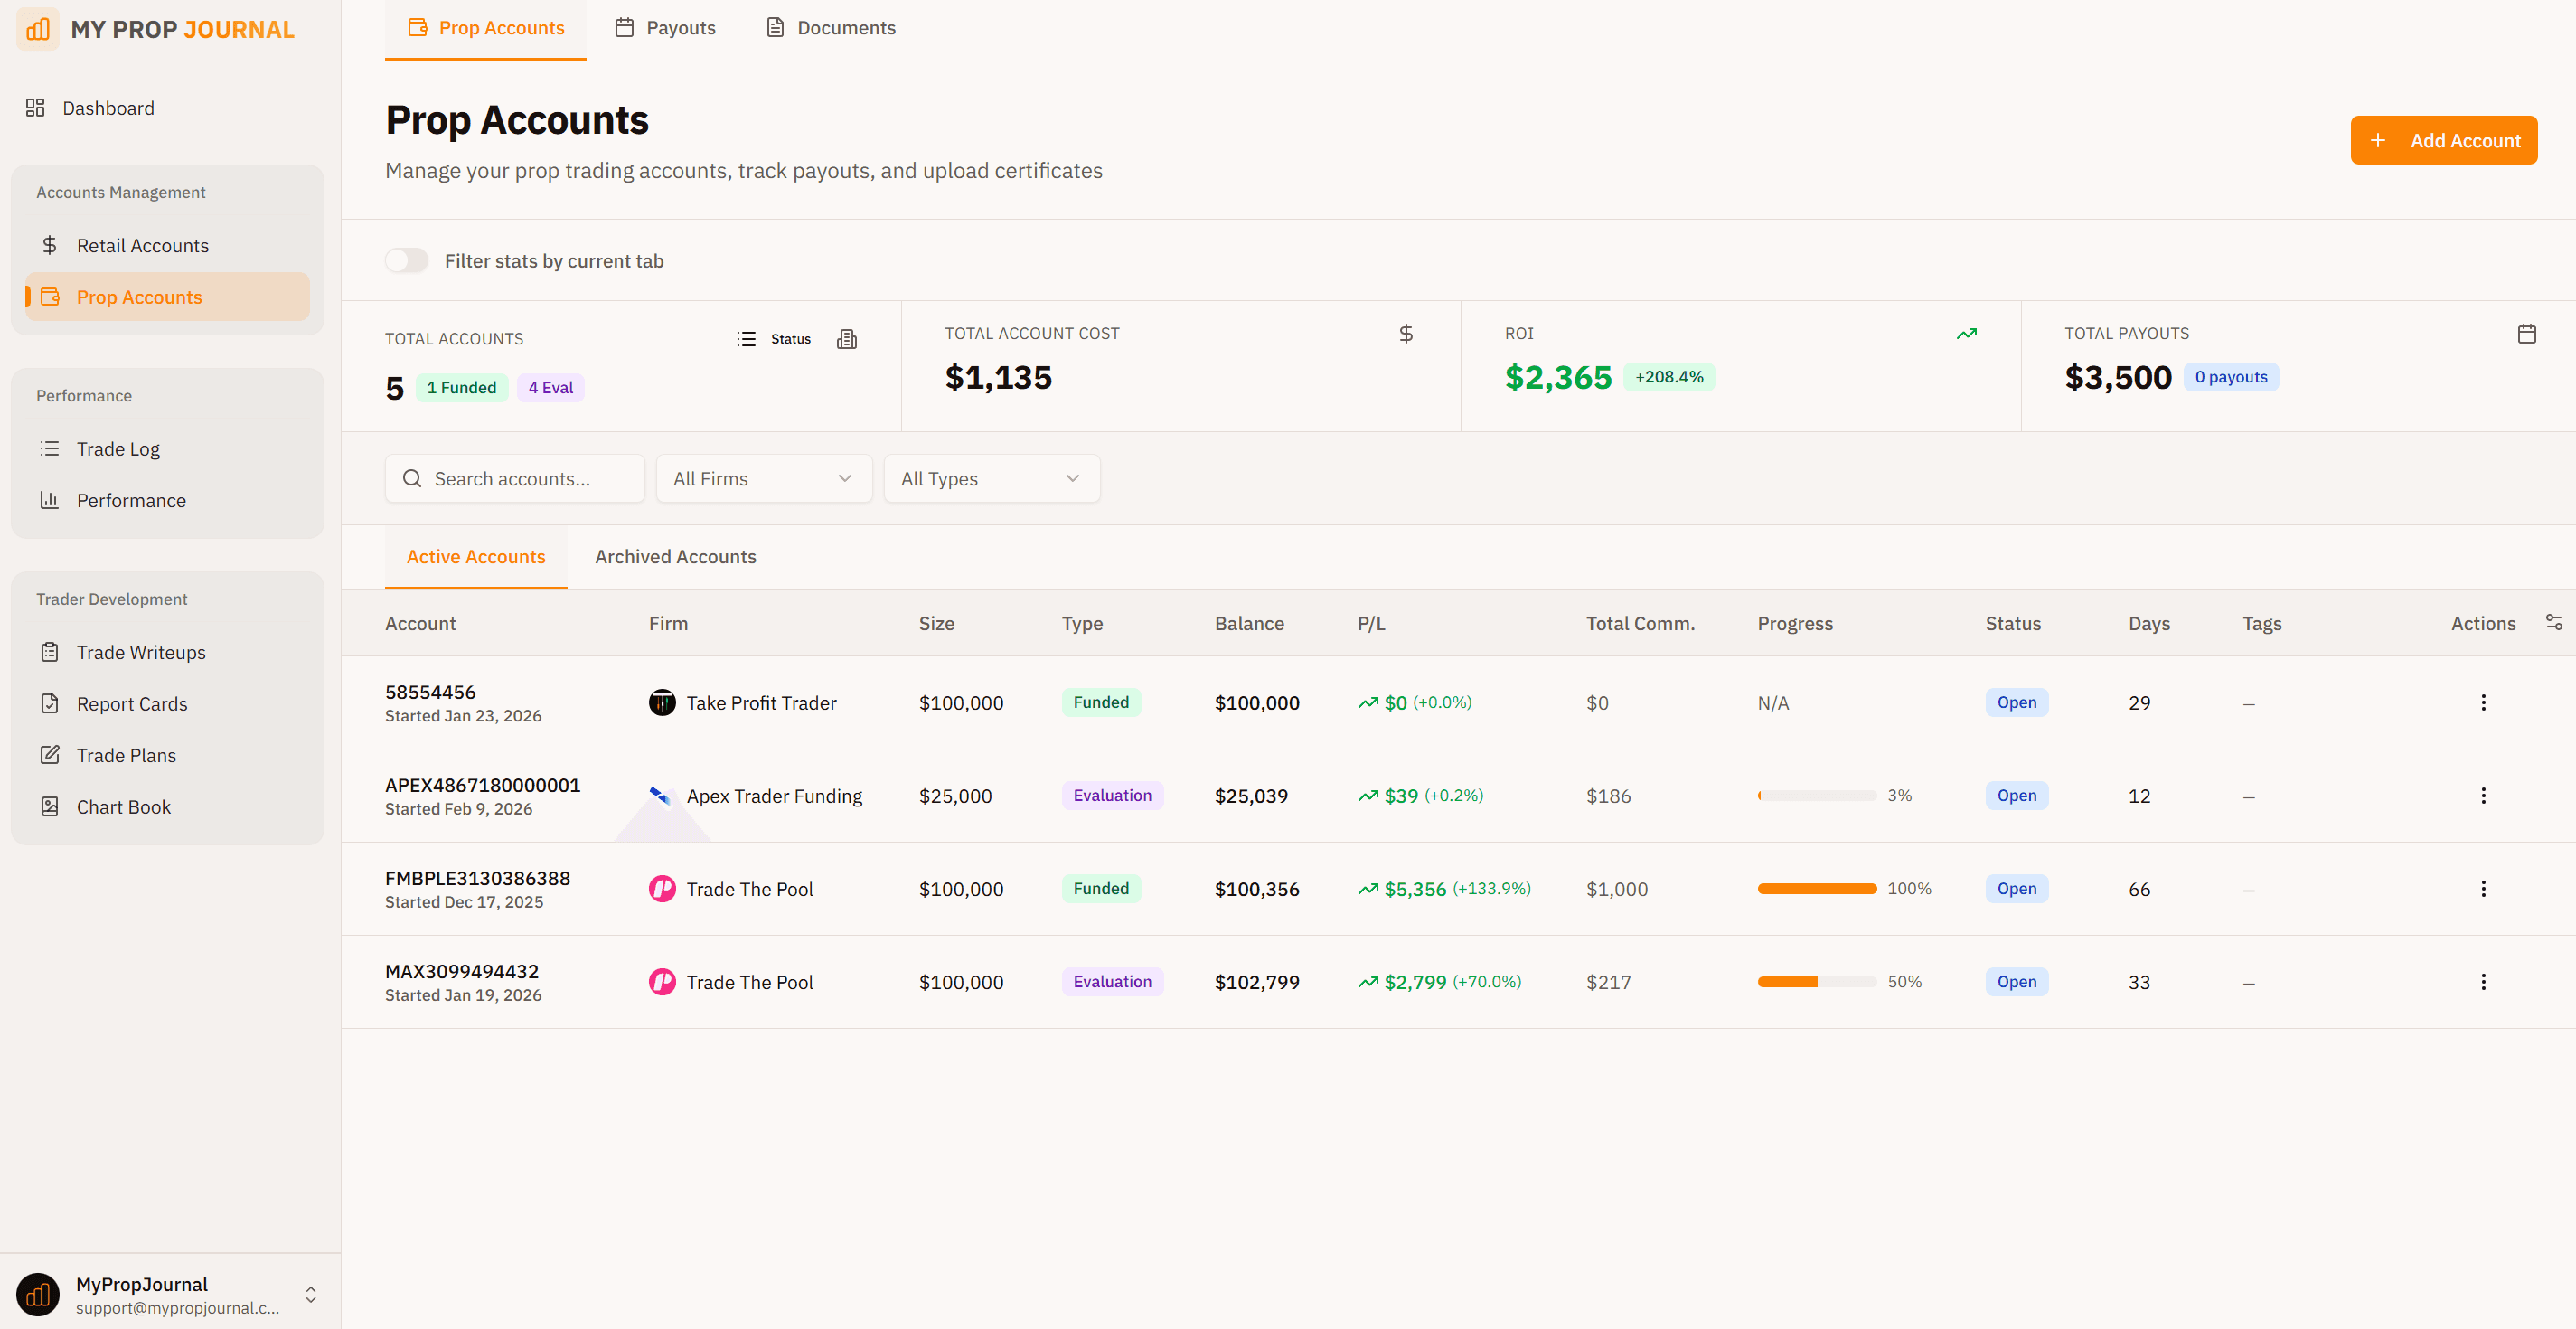This screenshot has width=2576, height=1329.
Task: Click the 1 Funded badge
Action: (462, 388)
